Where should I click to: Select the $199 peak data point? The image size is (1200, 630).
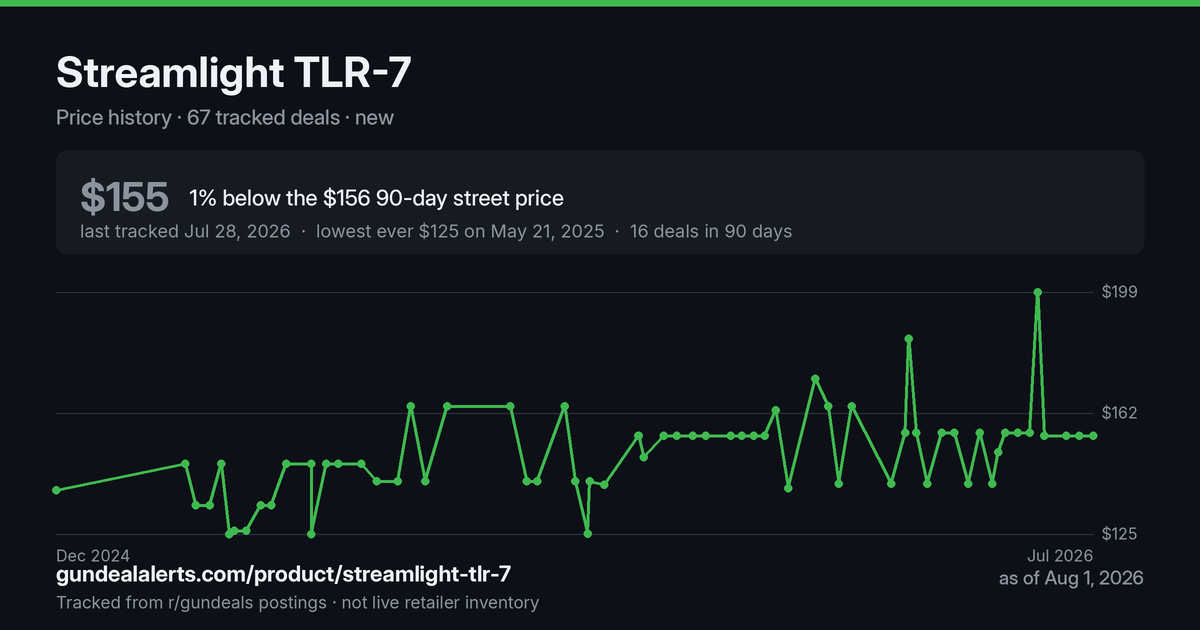1038,292
